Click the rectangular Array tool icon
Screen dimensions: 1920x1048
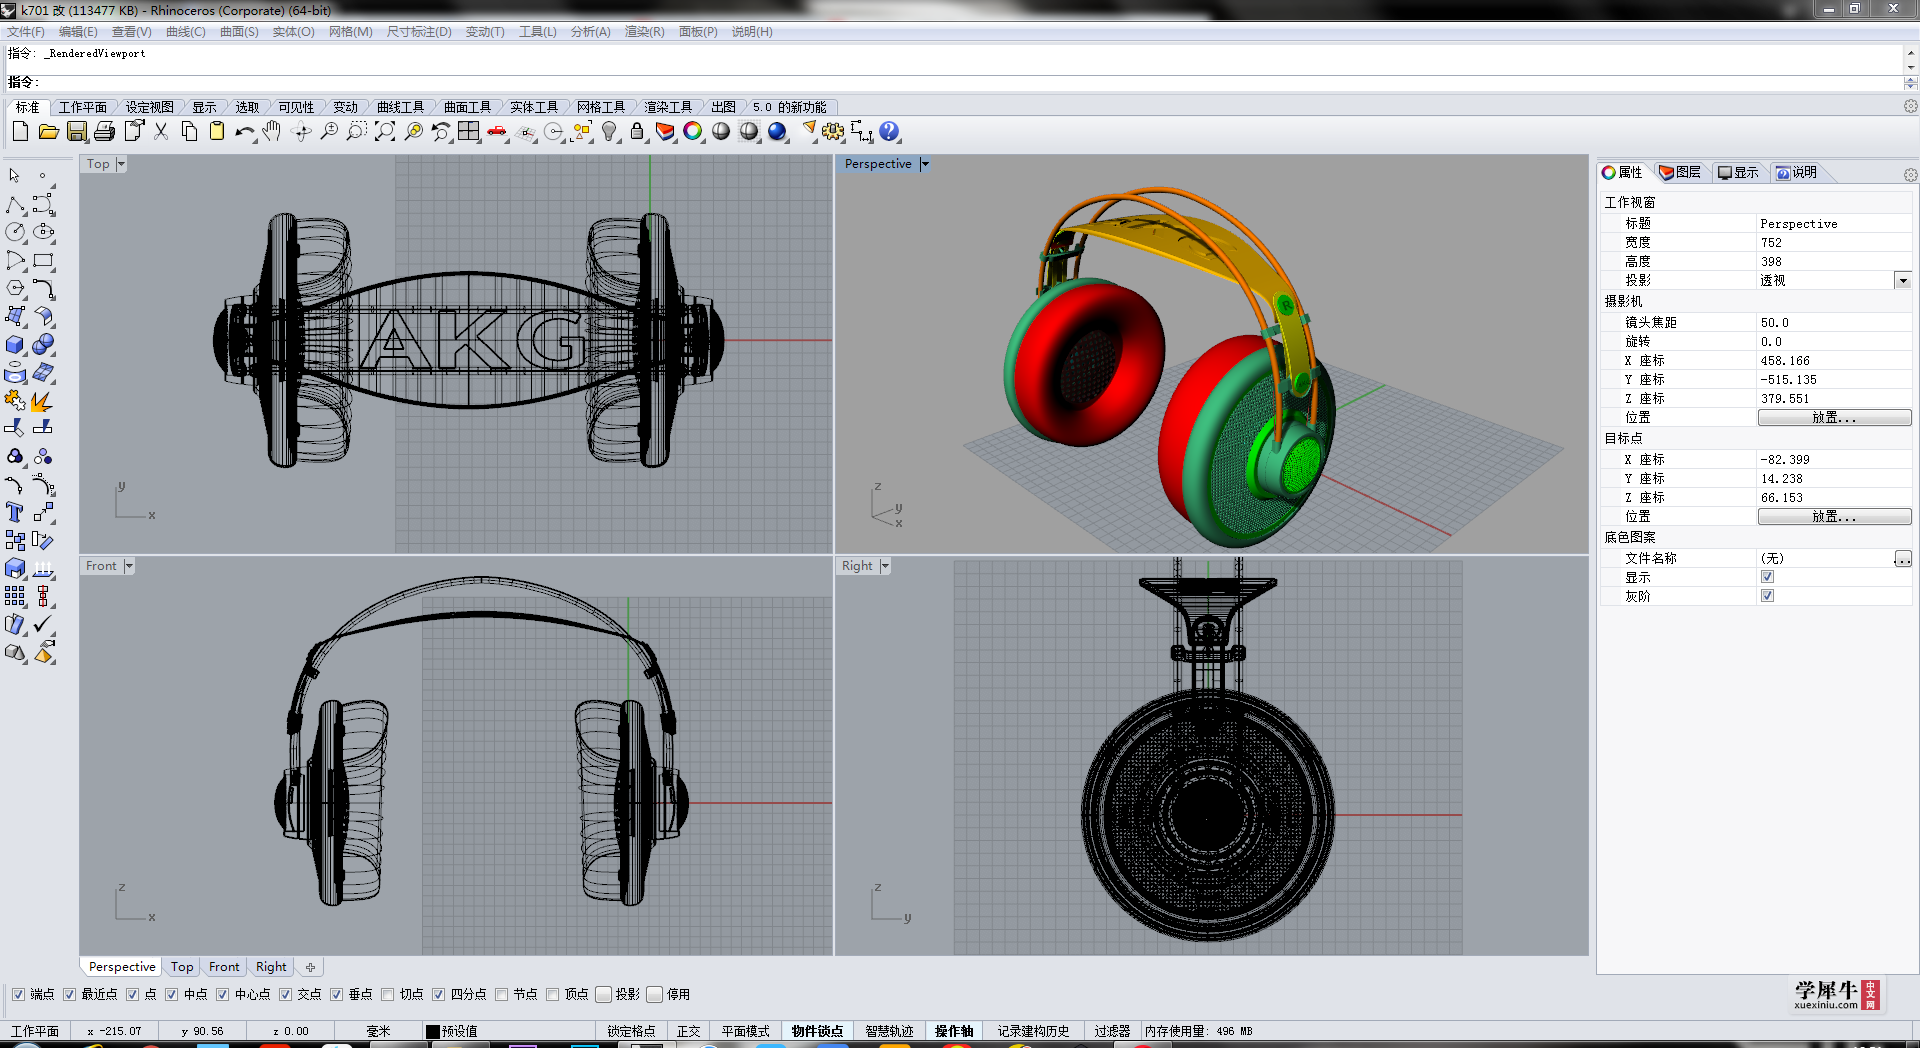click(x=15, y=597)
